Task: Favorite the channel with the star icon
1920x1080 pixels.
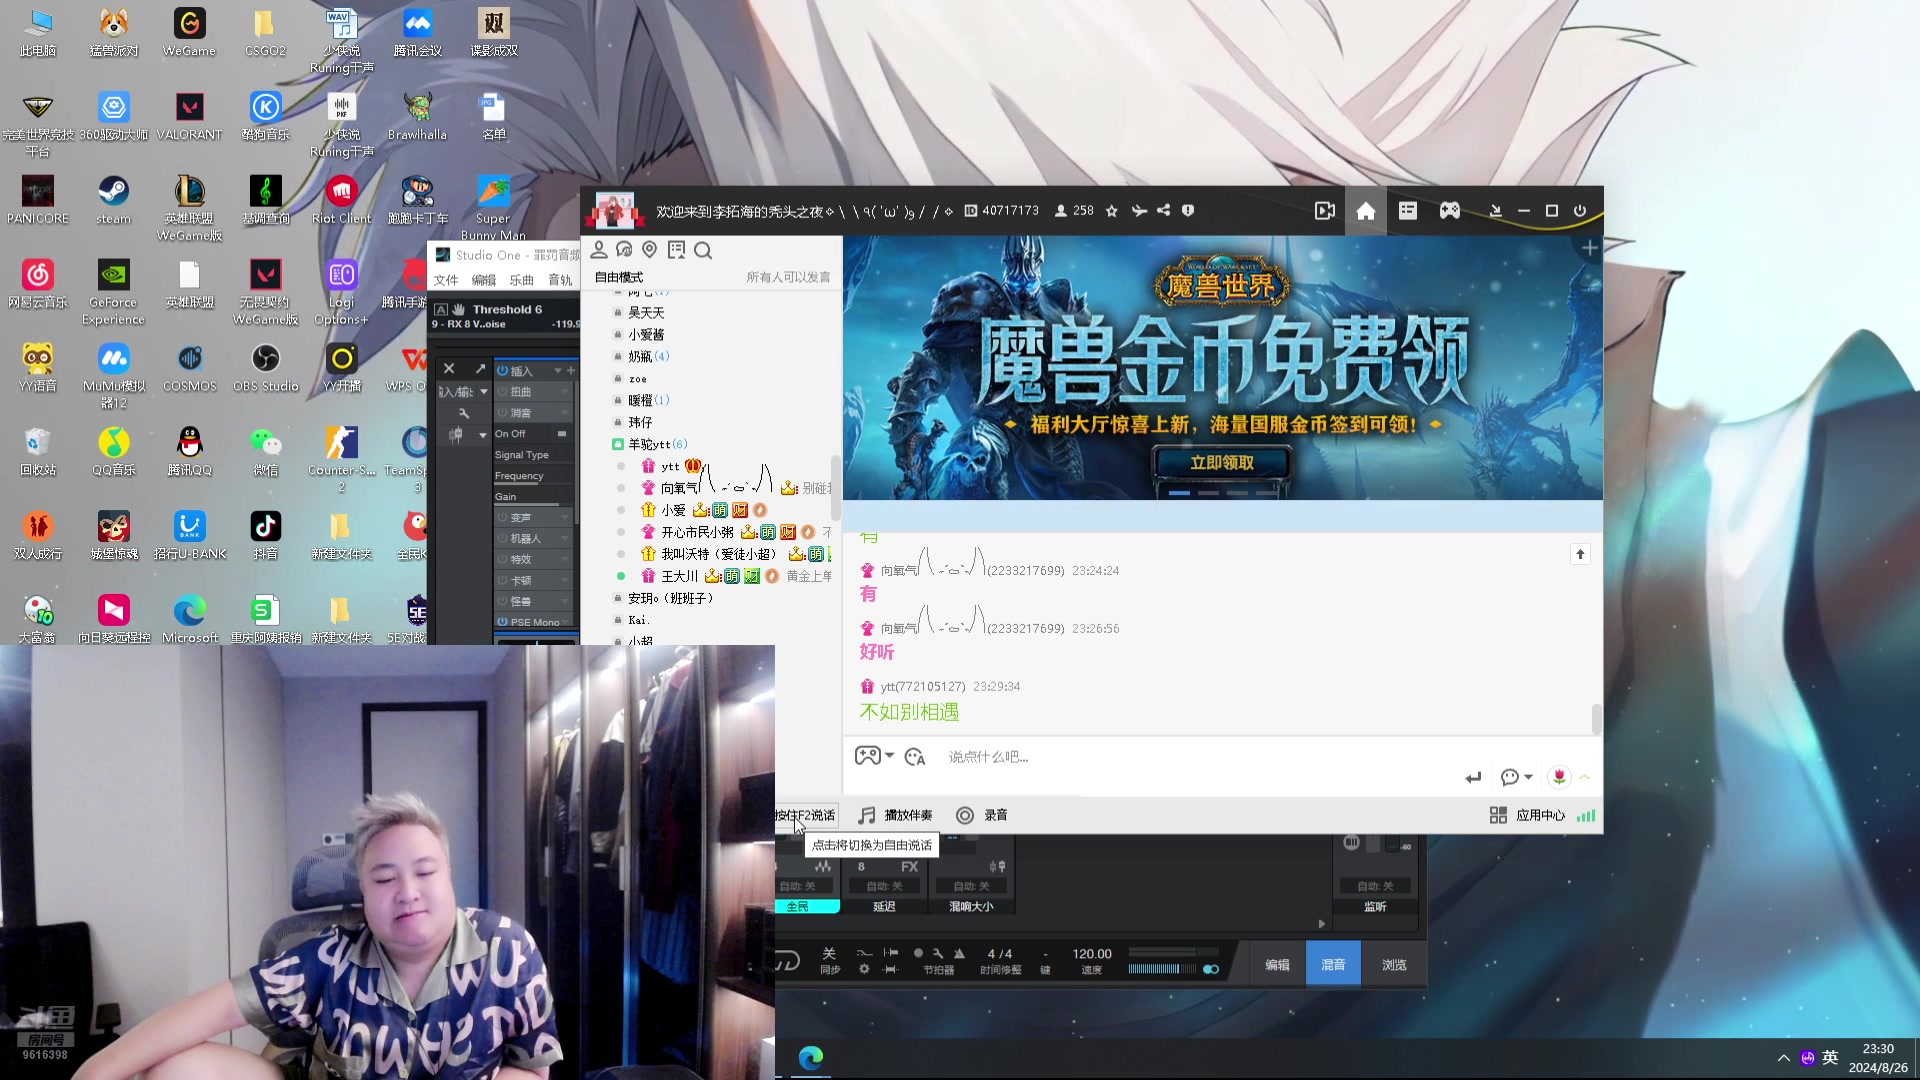Action: click(1111, 211)
